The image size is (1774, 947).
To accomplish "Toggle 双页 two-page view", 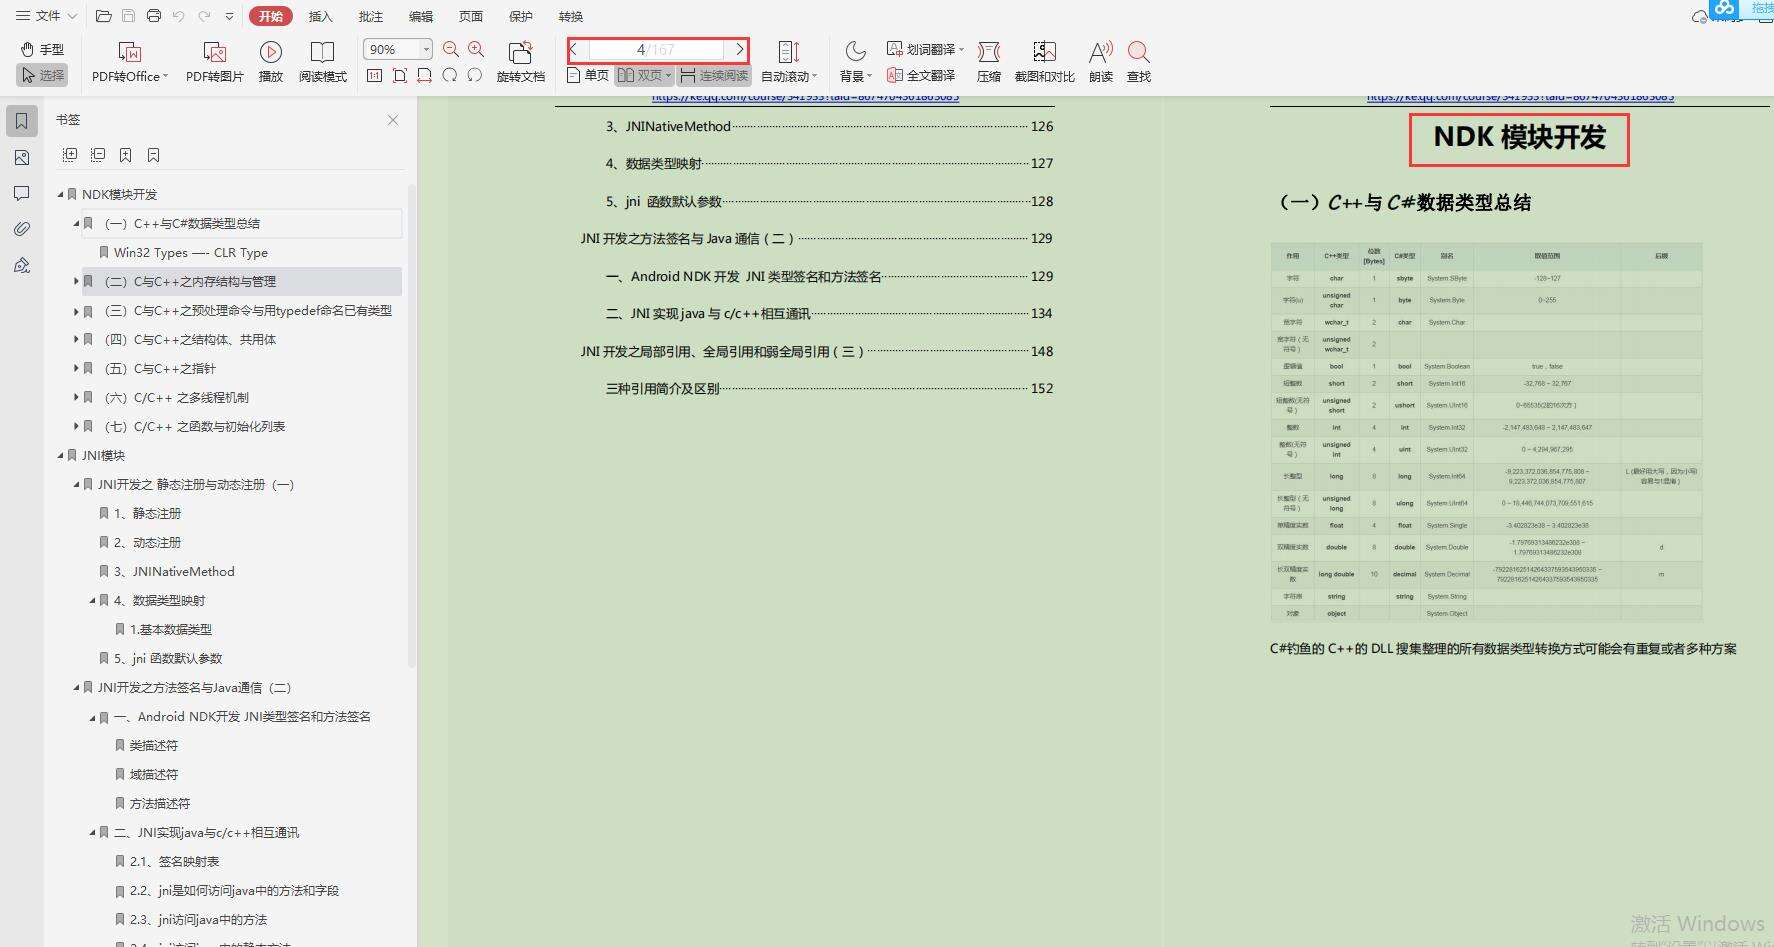I will (644, 75).
